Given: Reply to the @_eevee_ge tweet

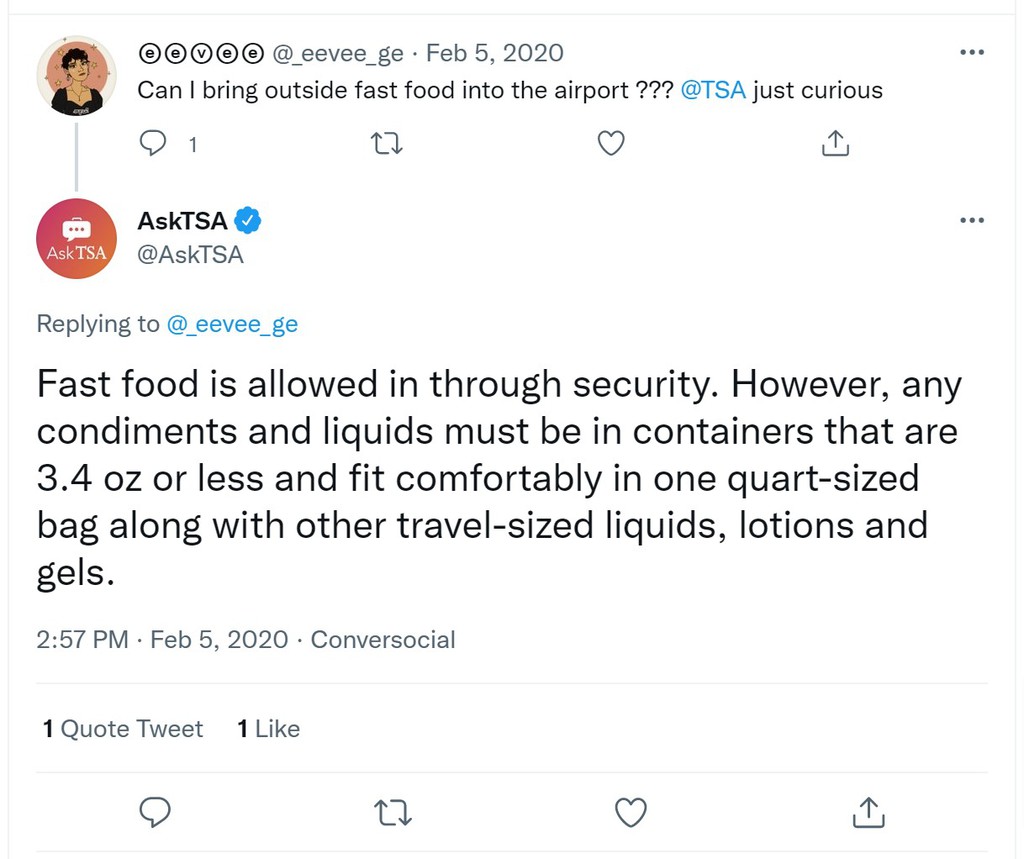Looking at the screenshot, I should point(153,143).
